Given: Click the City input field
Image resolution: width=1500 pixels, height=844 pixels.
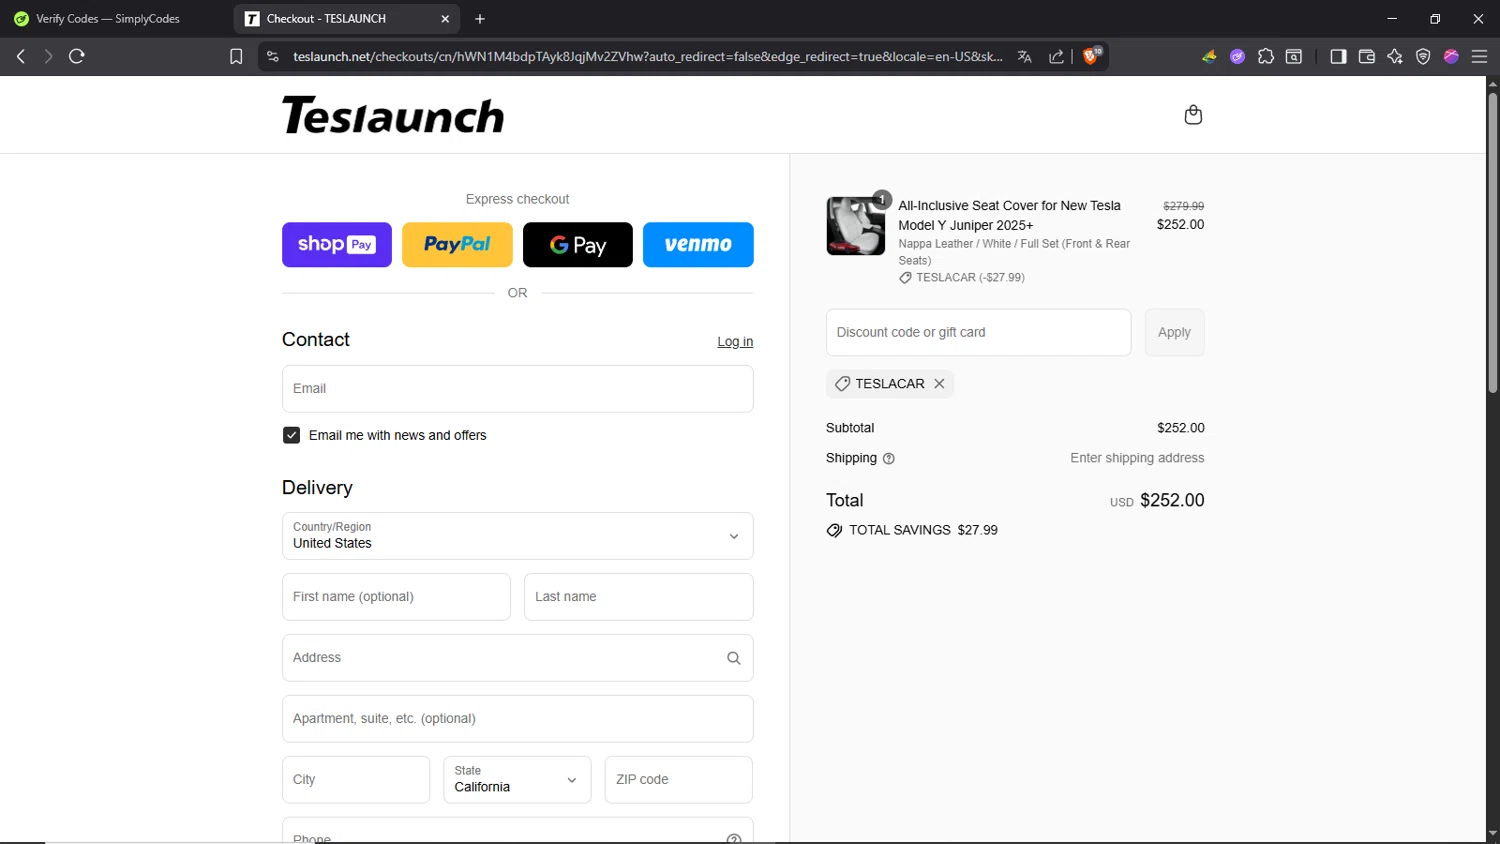Looking at the screenshot, I should coord(356,780).
